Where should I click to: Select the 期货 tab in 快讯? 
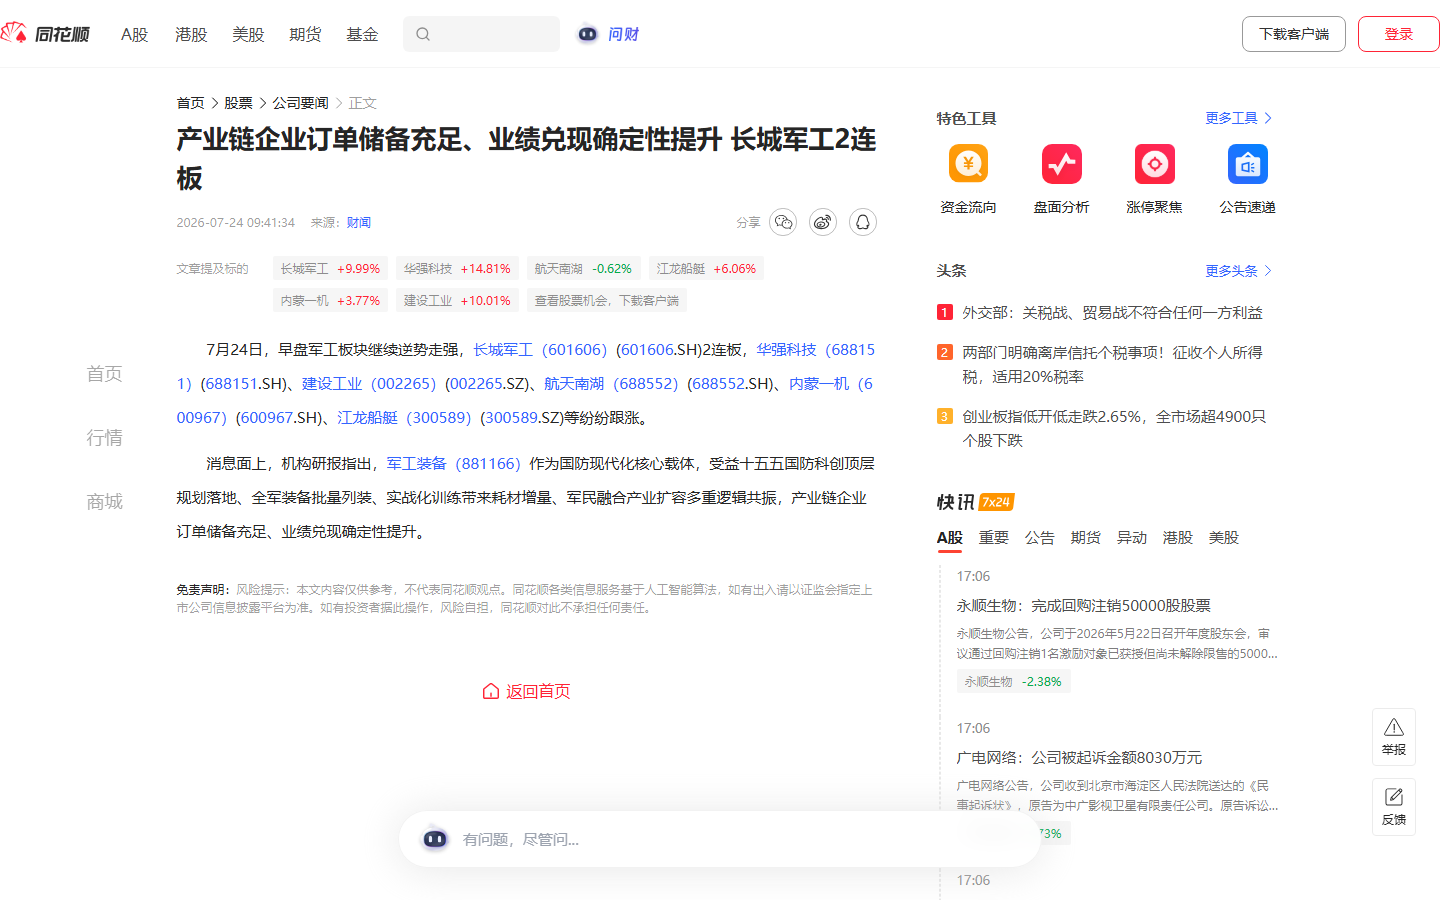coord(1086,538)
